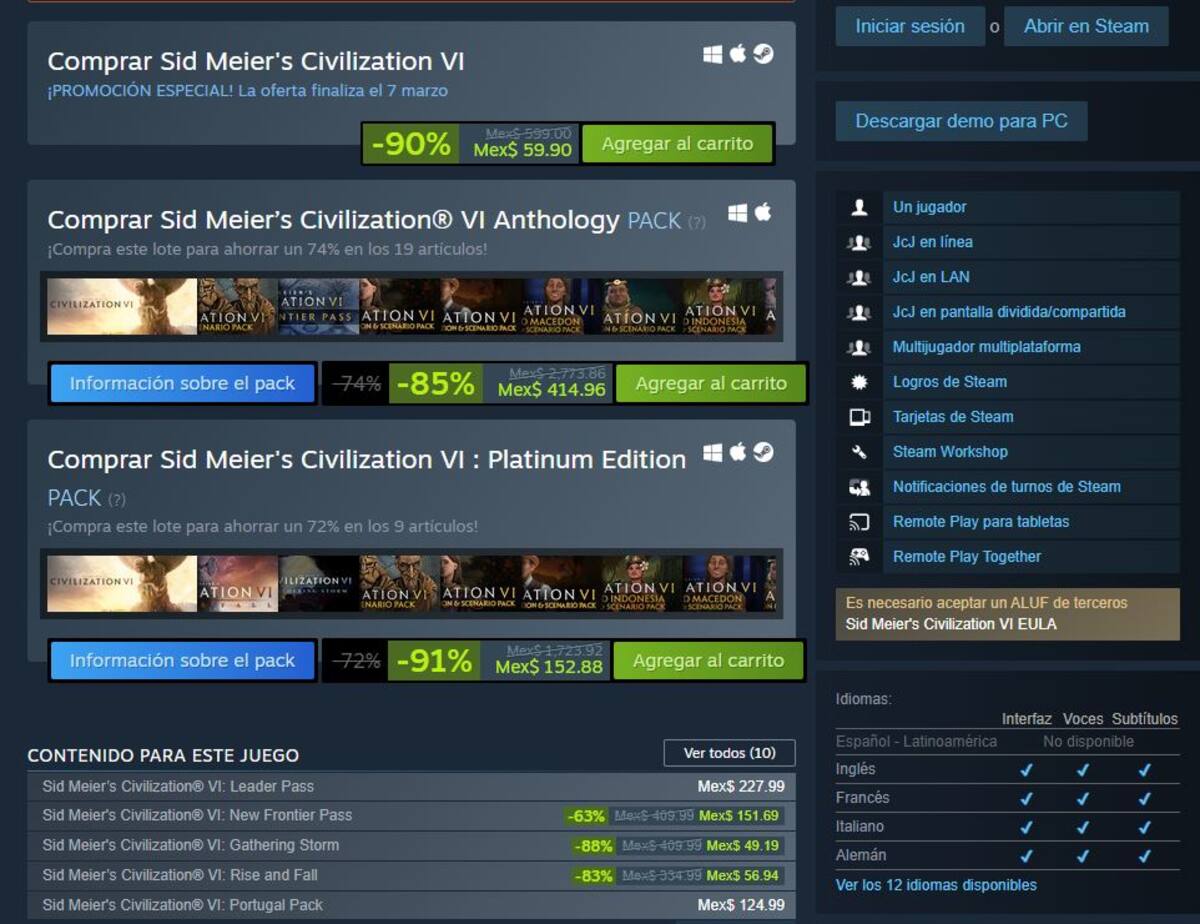This screenshot has height=924, width=1200.
Task: Expand Ver los 12 idiomas disponibles
Action: 936,885
